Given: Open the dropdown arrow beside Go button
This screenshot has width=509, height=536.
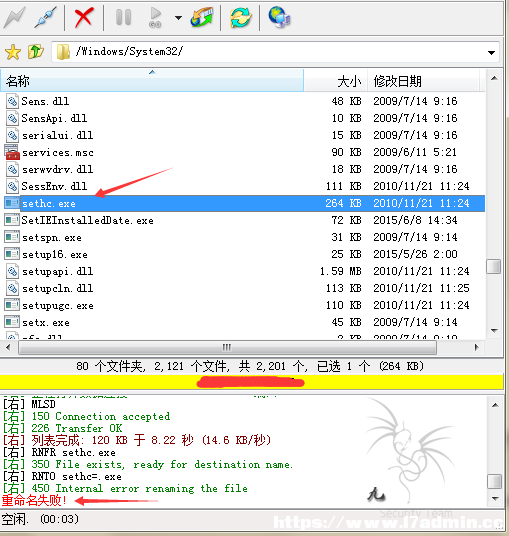Looking at the screenshot, I should pos(178,17).
